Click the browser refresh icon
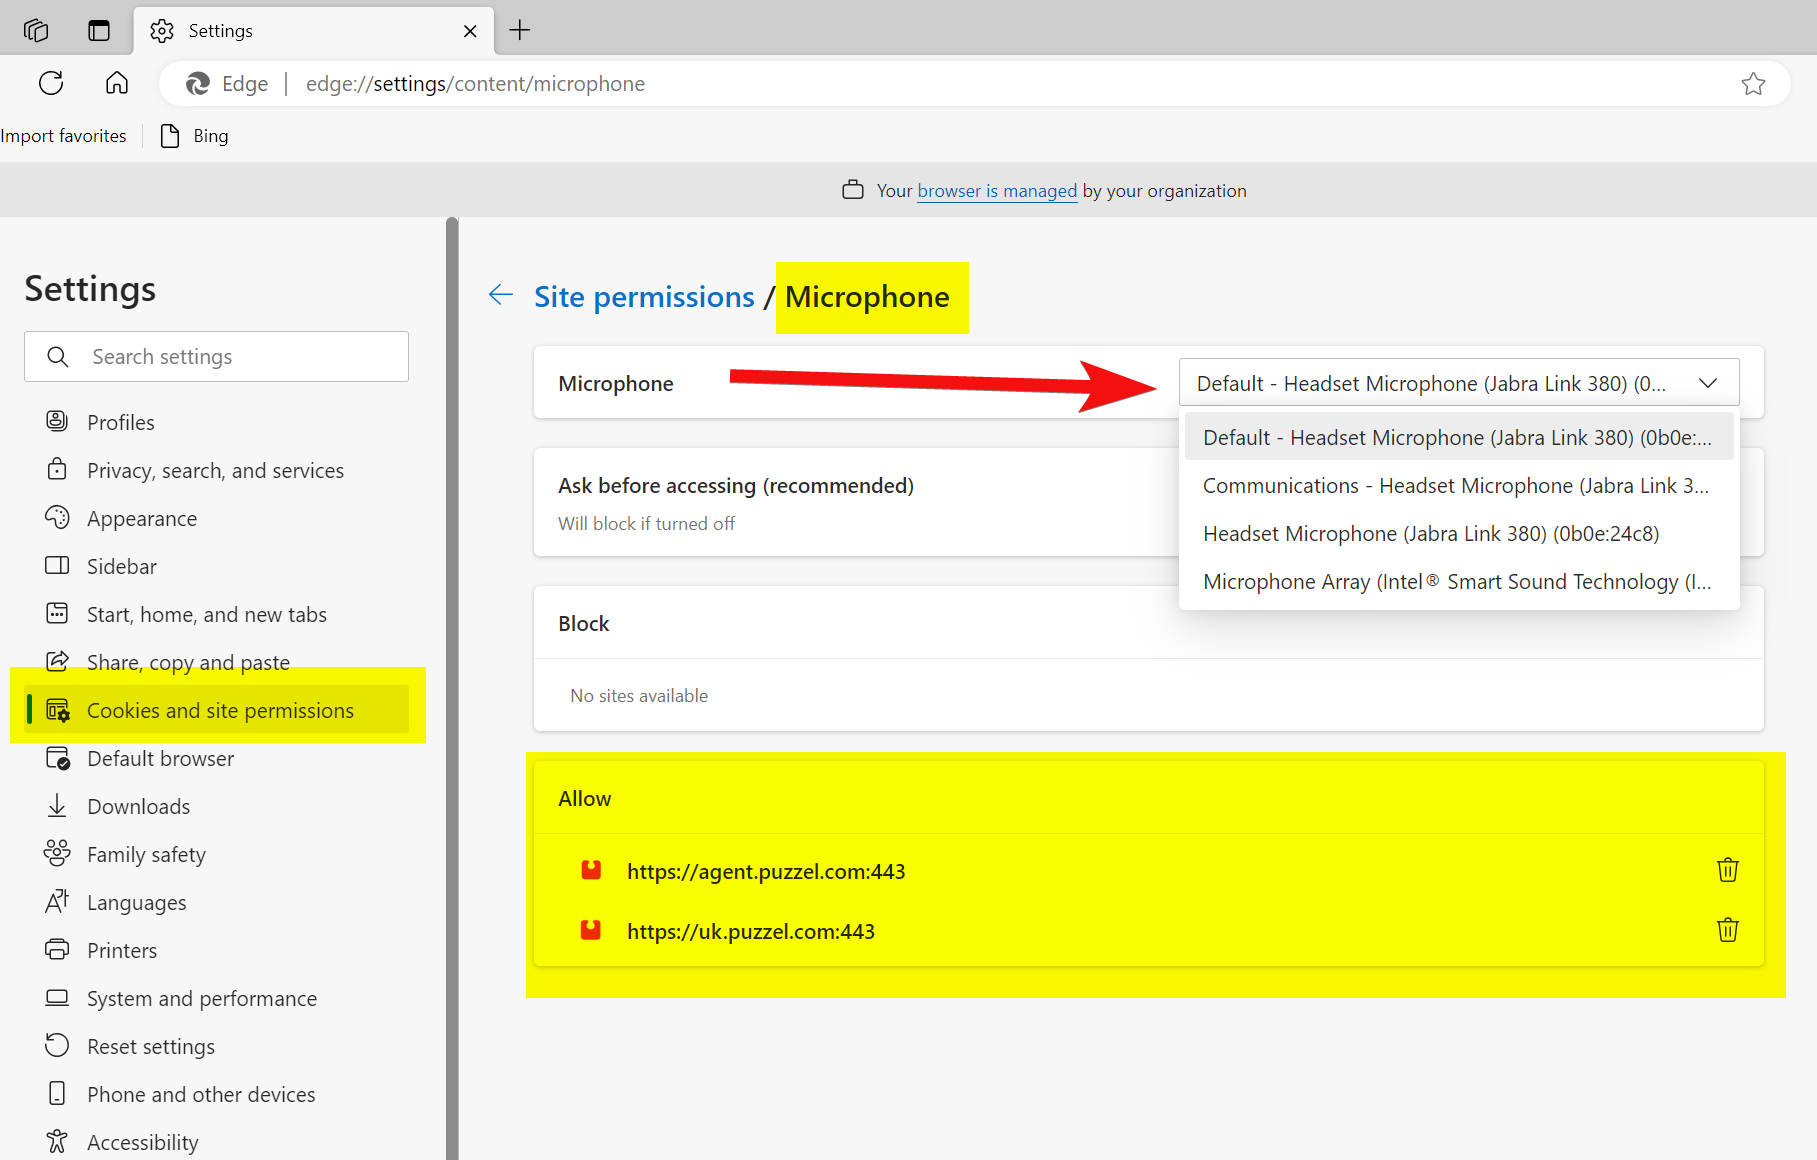The height and width of the screenshot is (1160, 1817). pos(51,83)
